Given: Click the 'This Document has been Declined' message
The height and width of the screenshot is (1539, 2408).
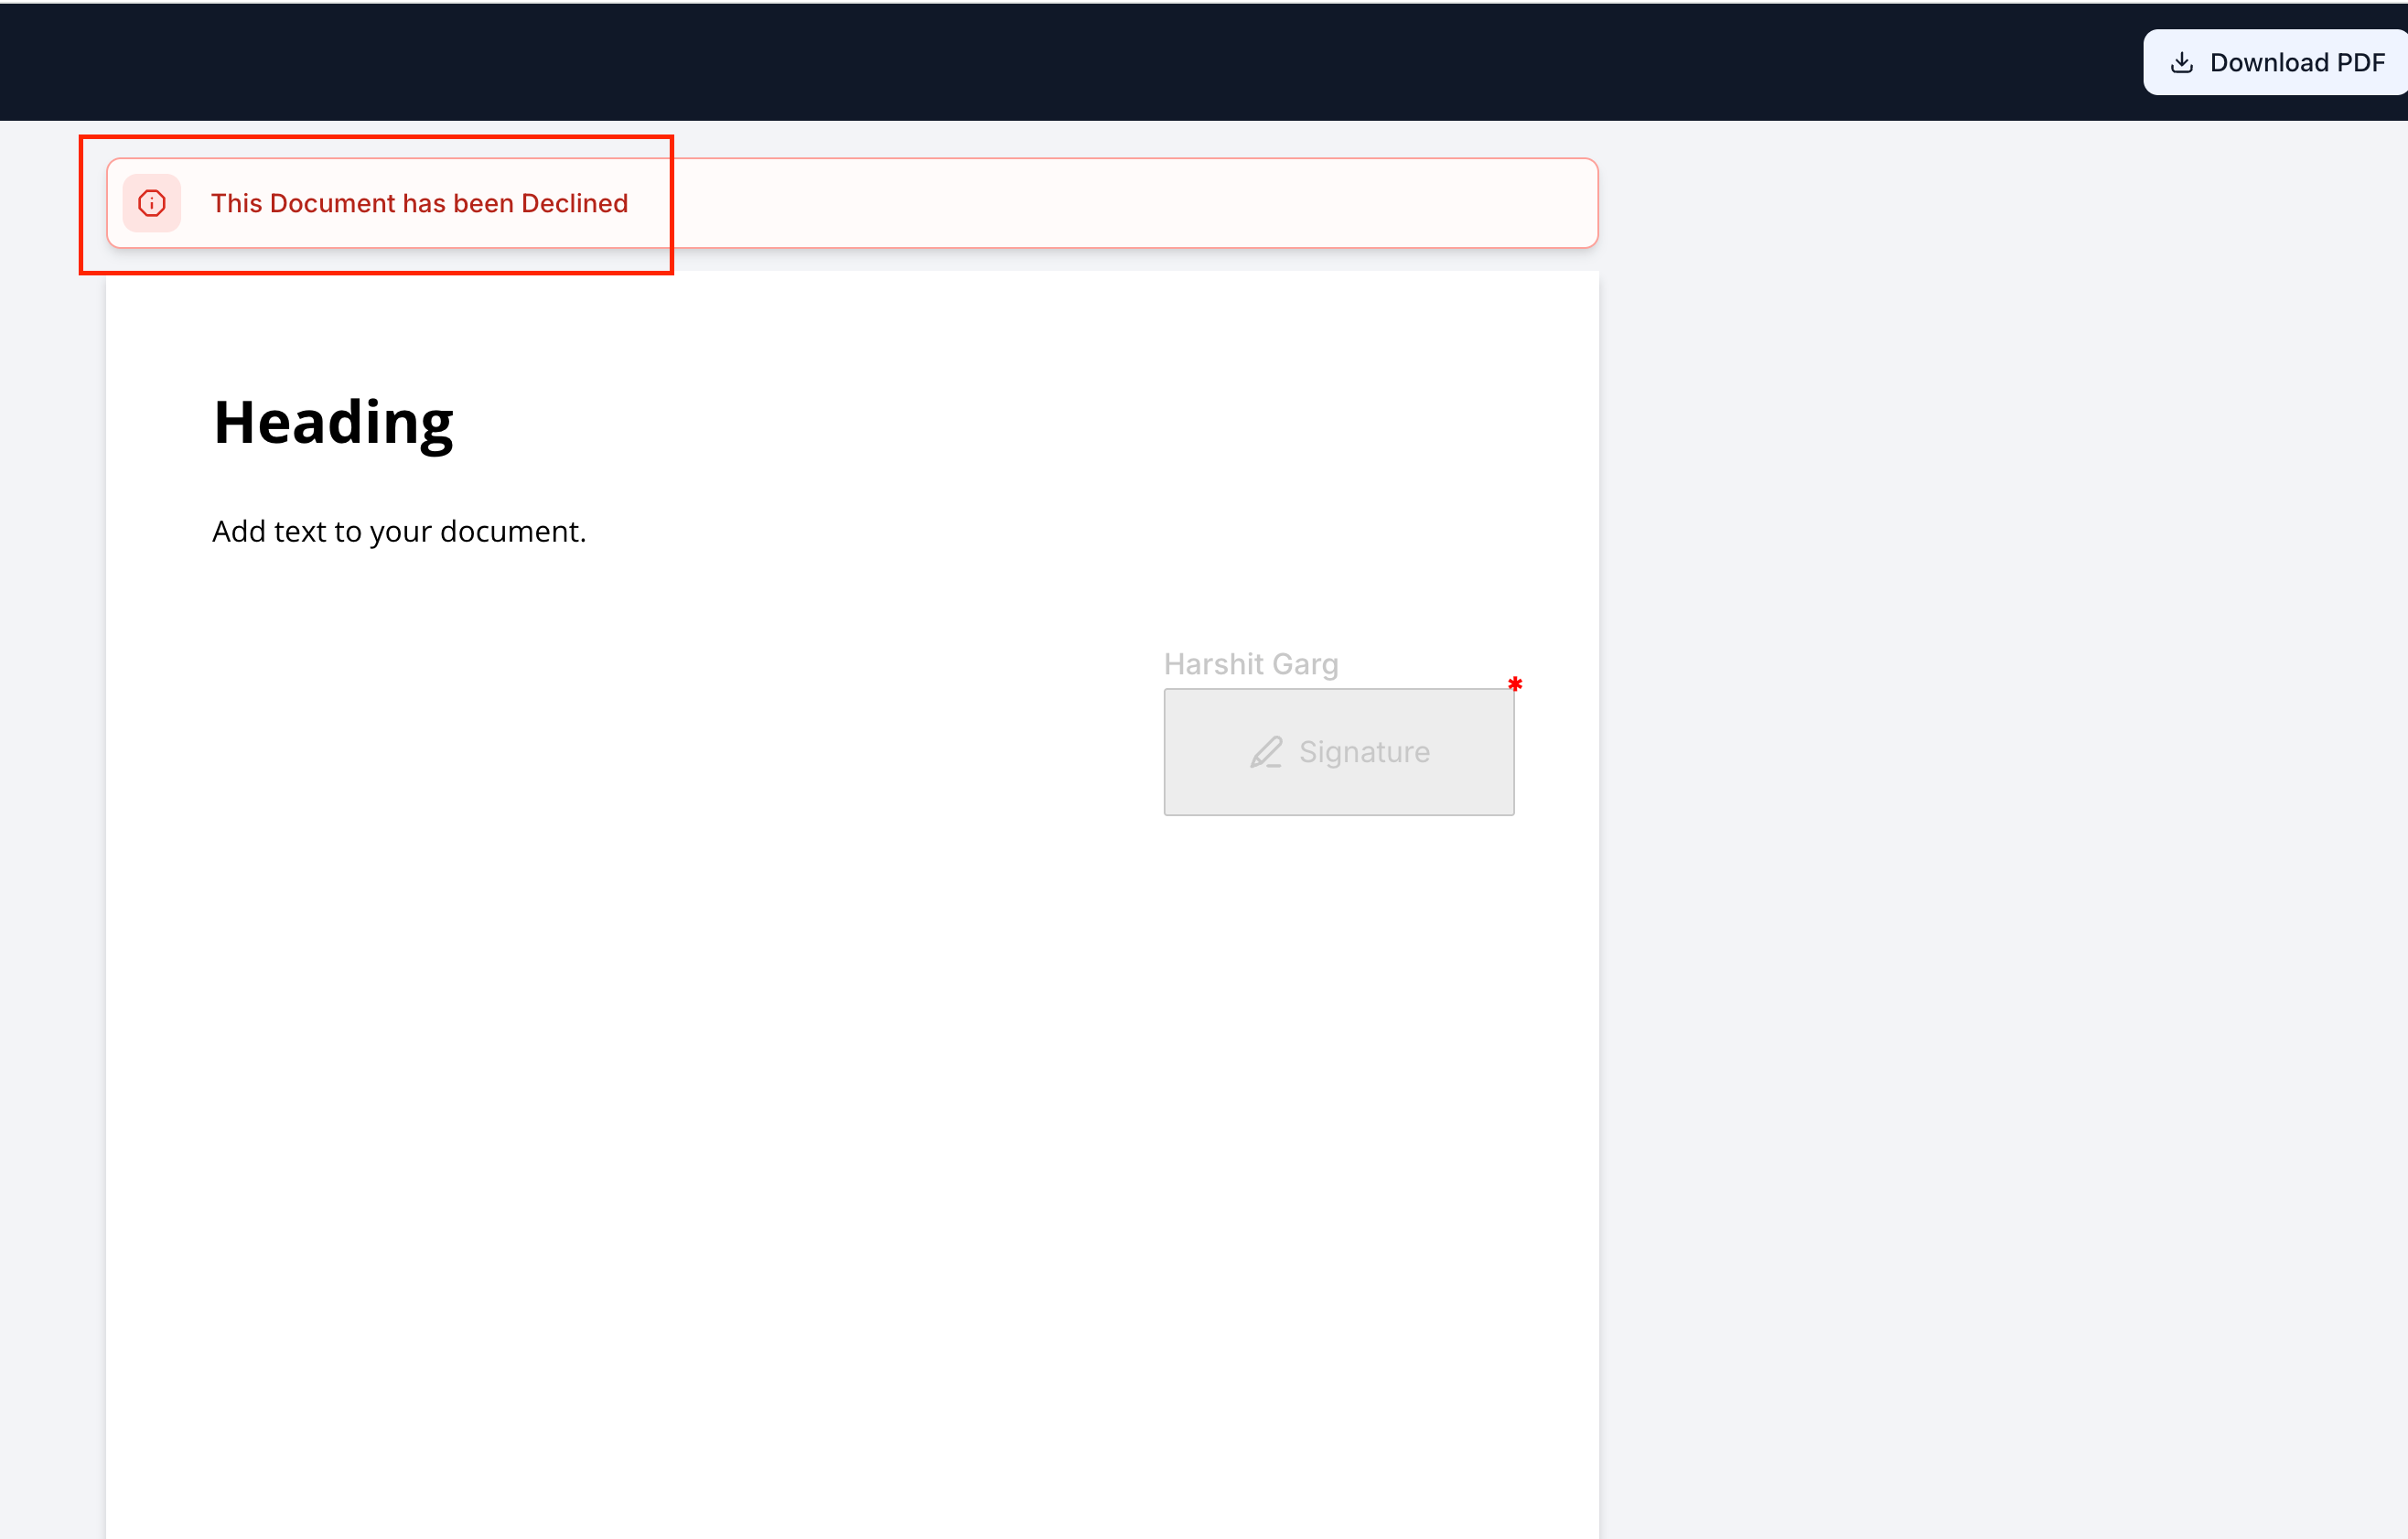Looking at the screenshot, I should (420, 203).
